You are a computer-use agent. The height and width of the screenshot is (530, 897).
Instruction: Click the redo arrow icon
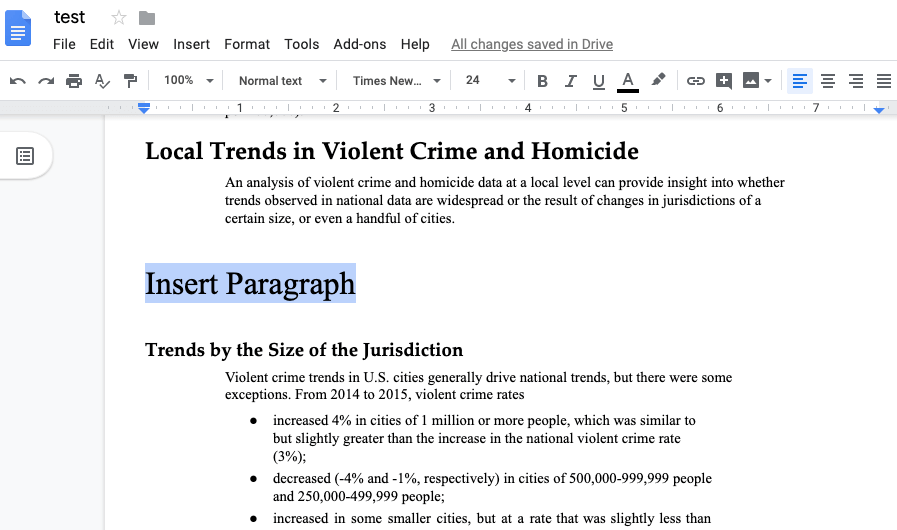[x=45, y=81]
